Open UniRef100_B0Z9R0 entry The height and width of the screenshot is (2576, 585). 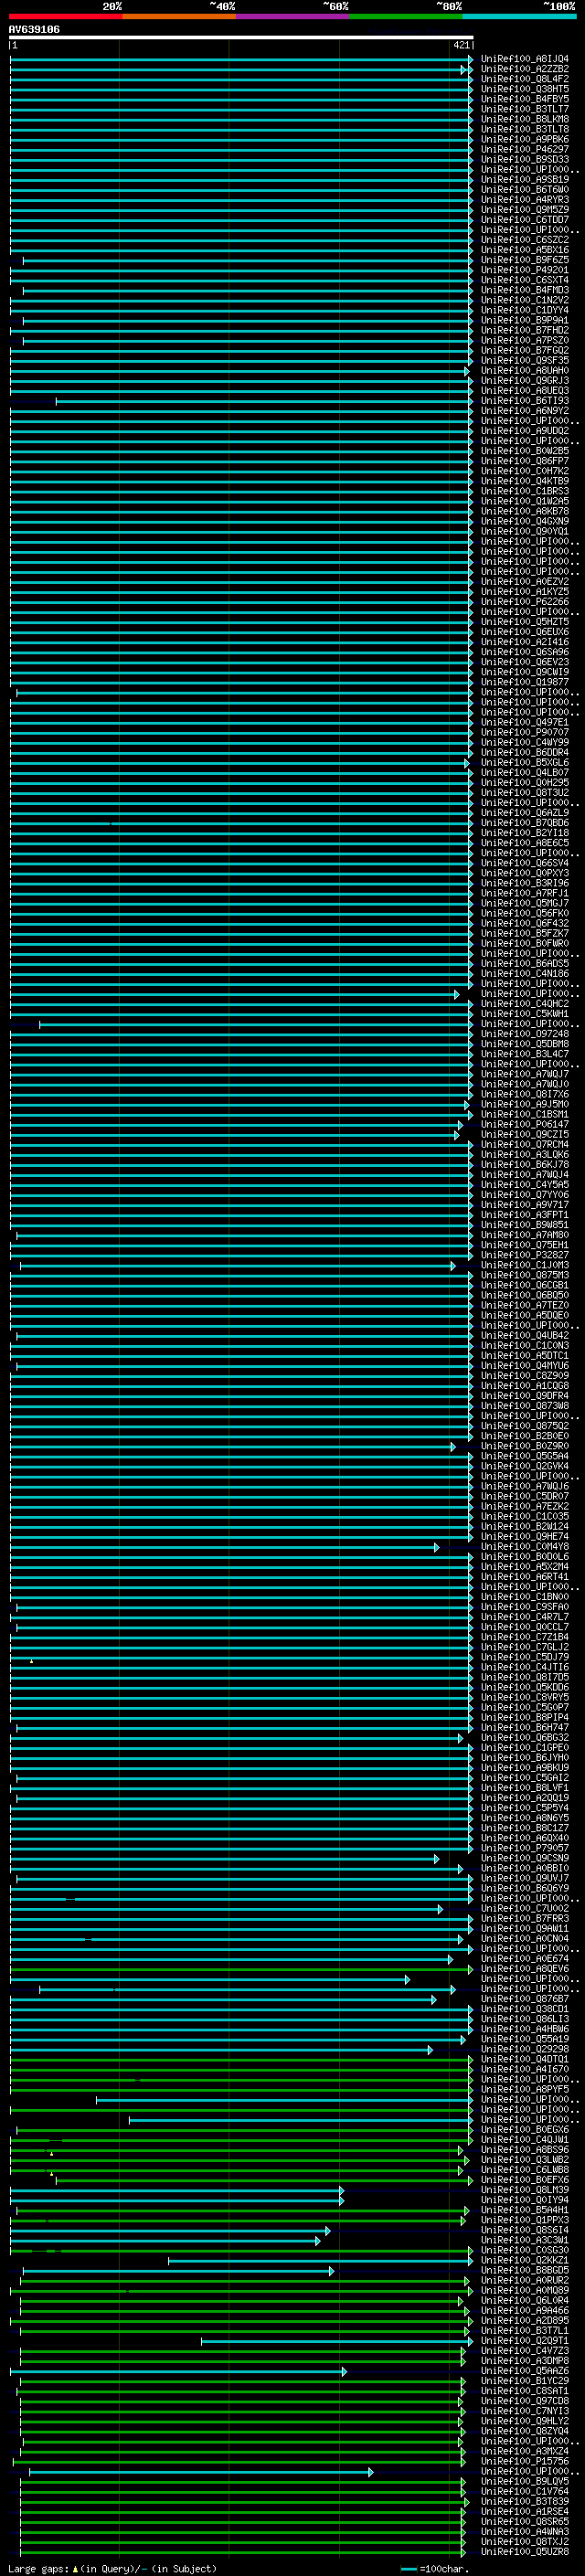(525, 1446)
